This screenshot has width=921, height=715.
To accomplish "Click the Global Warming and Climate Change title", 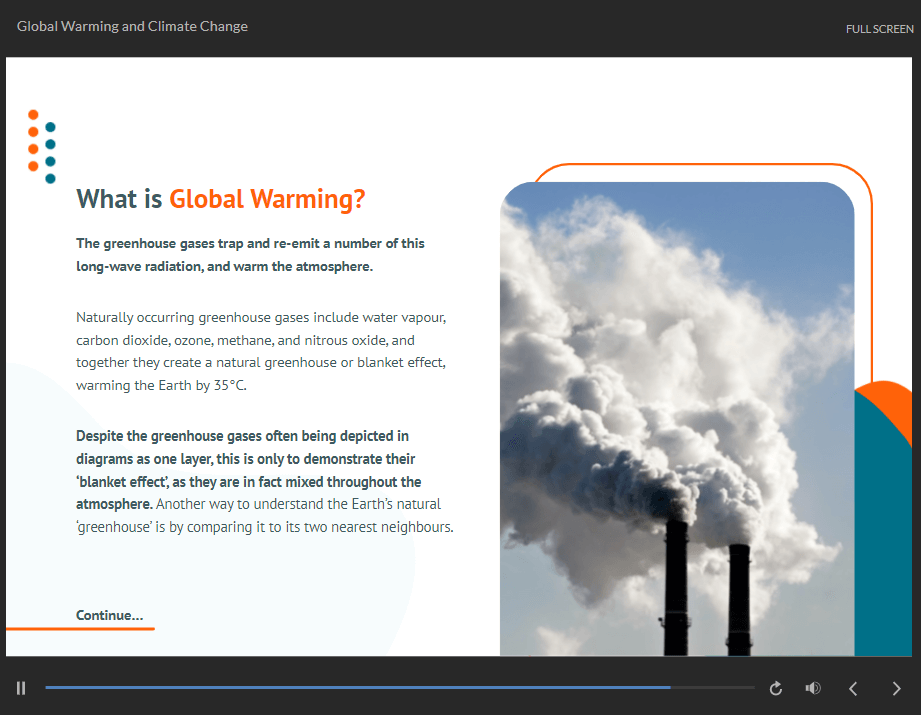I will click(x=132, y=26).
